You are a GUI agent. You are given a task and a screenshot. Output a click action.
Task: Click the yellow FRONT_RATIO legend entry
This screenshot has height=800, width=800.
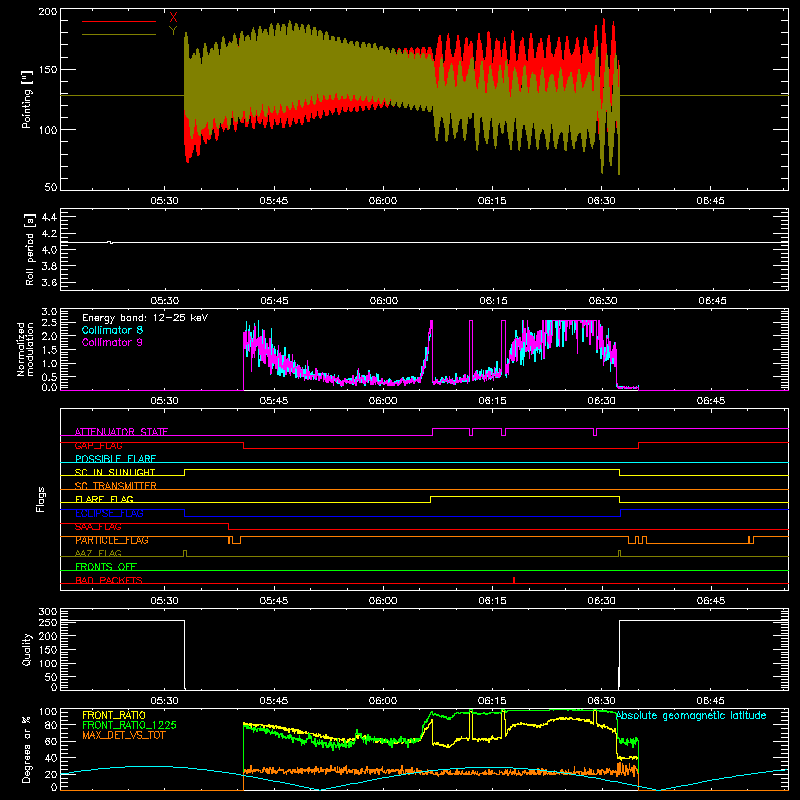114,715
